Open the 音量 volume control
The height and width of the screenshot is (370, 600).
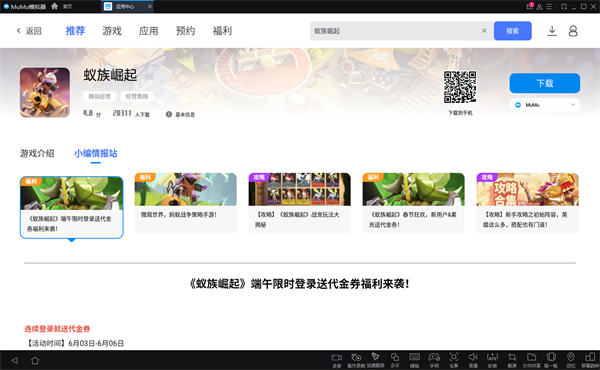473,360
